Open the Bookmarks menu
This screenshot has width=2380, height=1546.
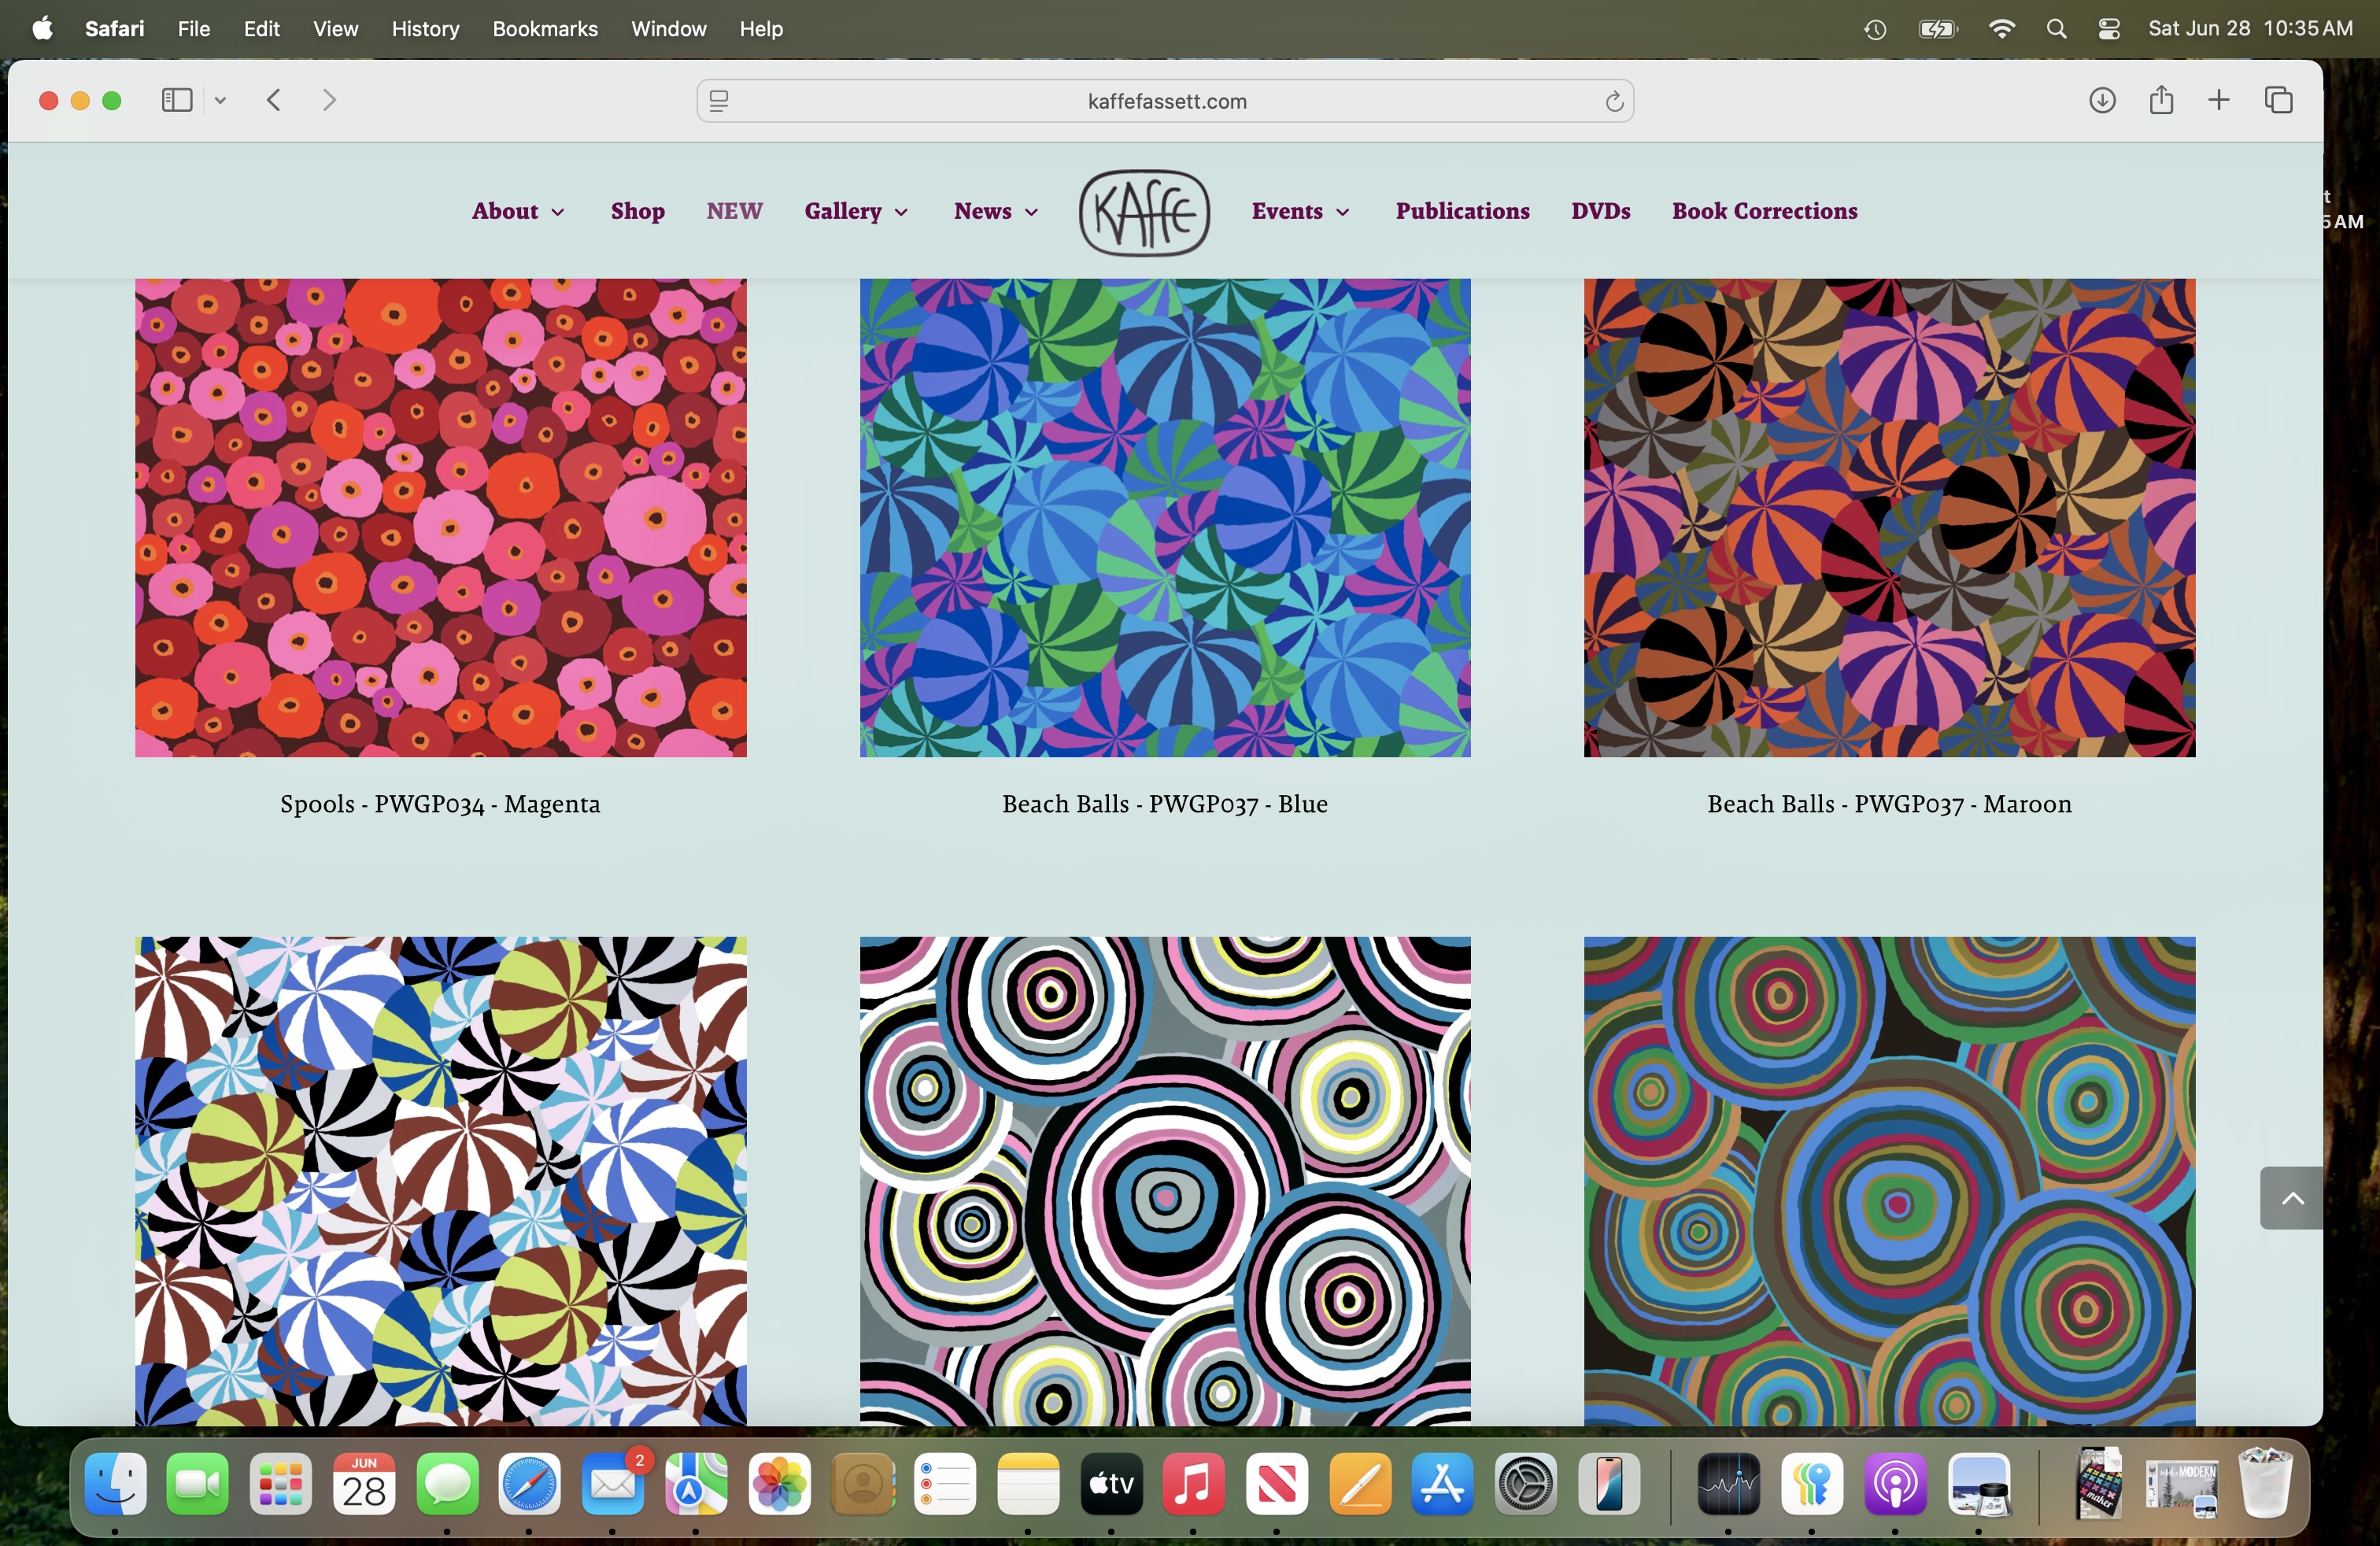tap(544, 29)
